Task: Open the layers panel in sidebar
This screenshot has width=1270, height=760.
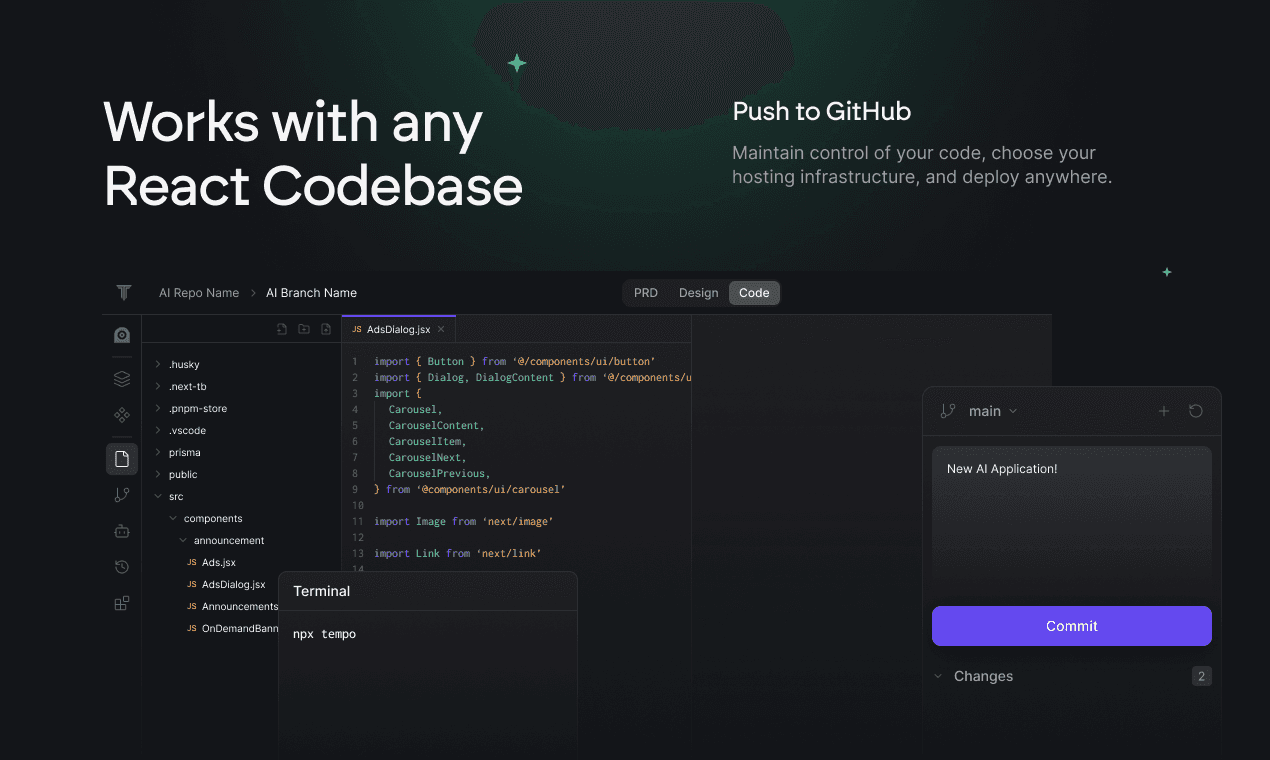Action: 122,379
